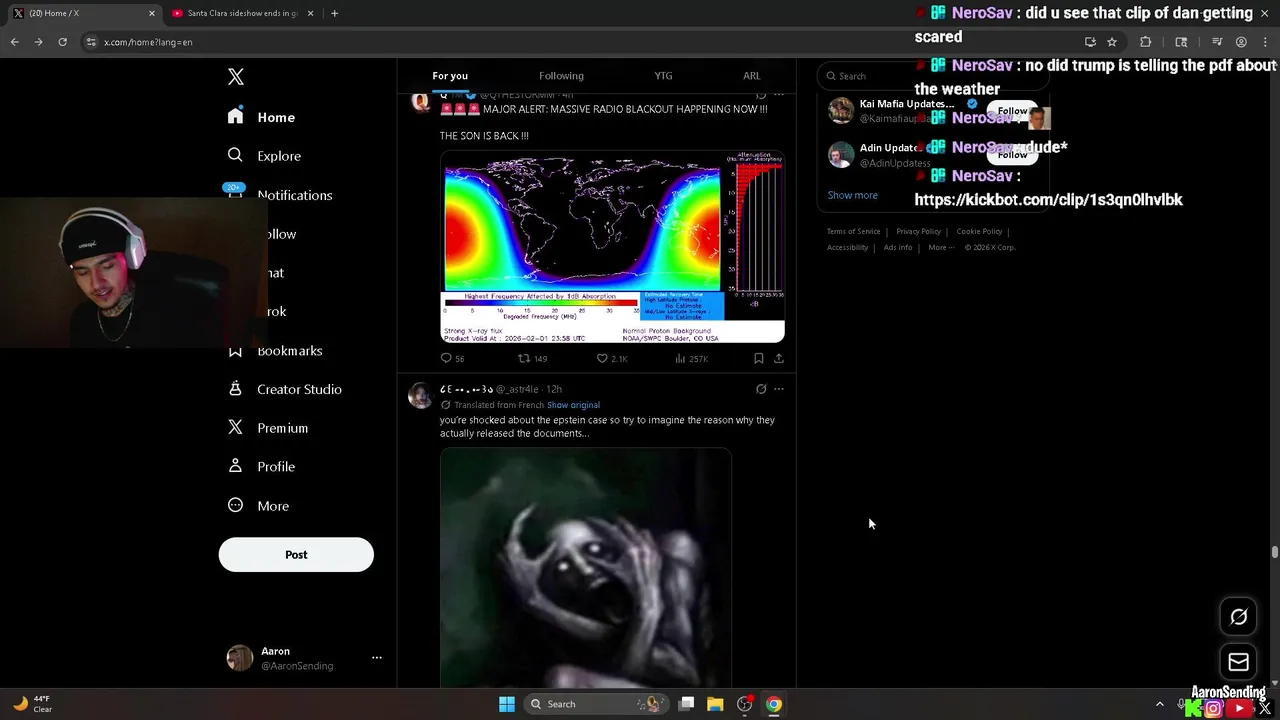Go back in the browser

point(14,42)
